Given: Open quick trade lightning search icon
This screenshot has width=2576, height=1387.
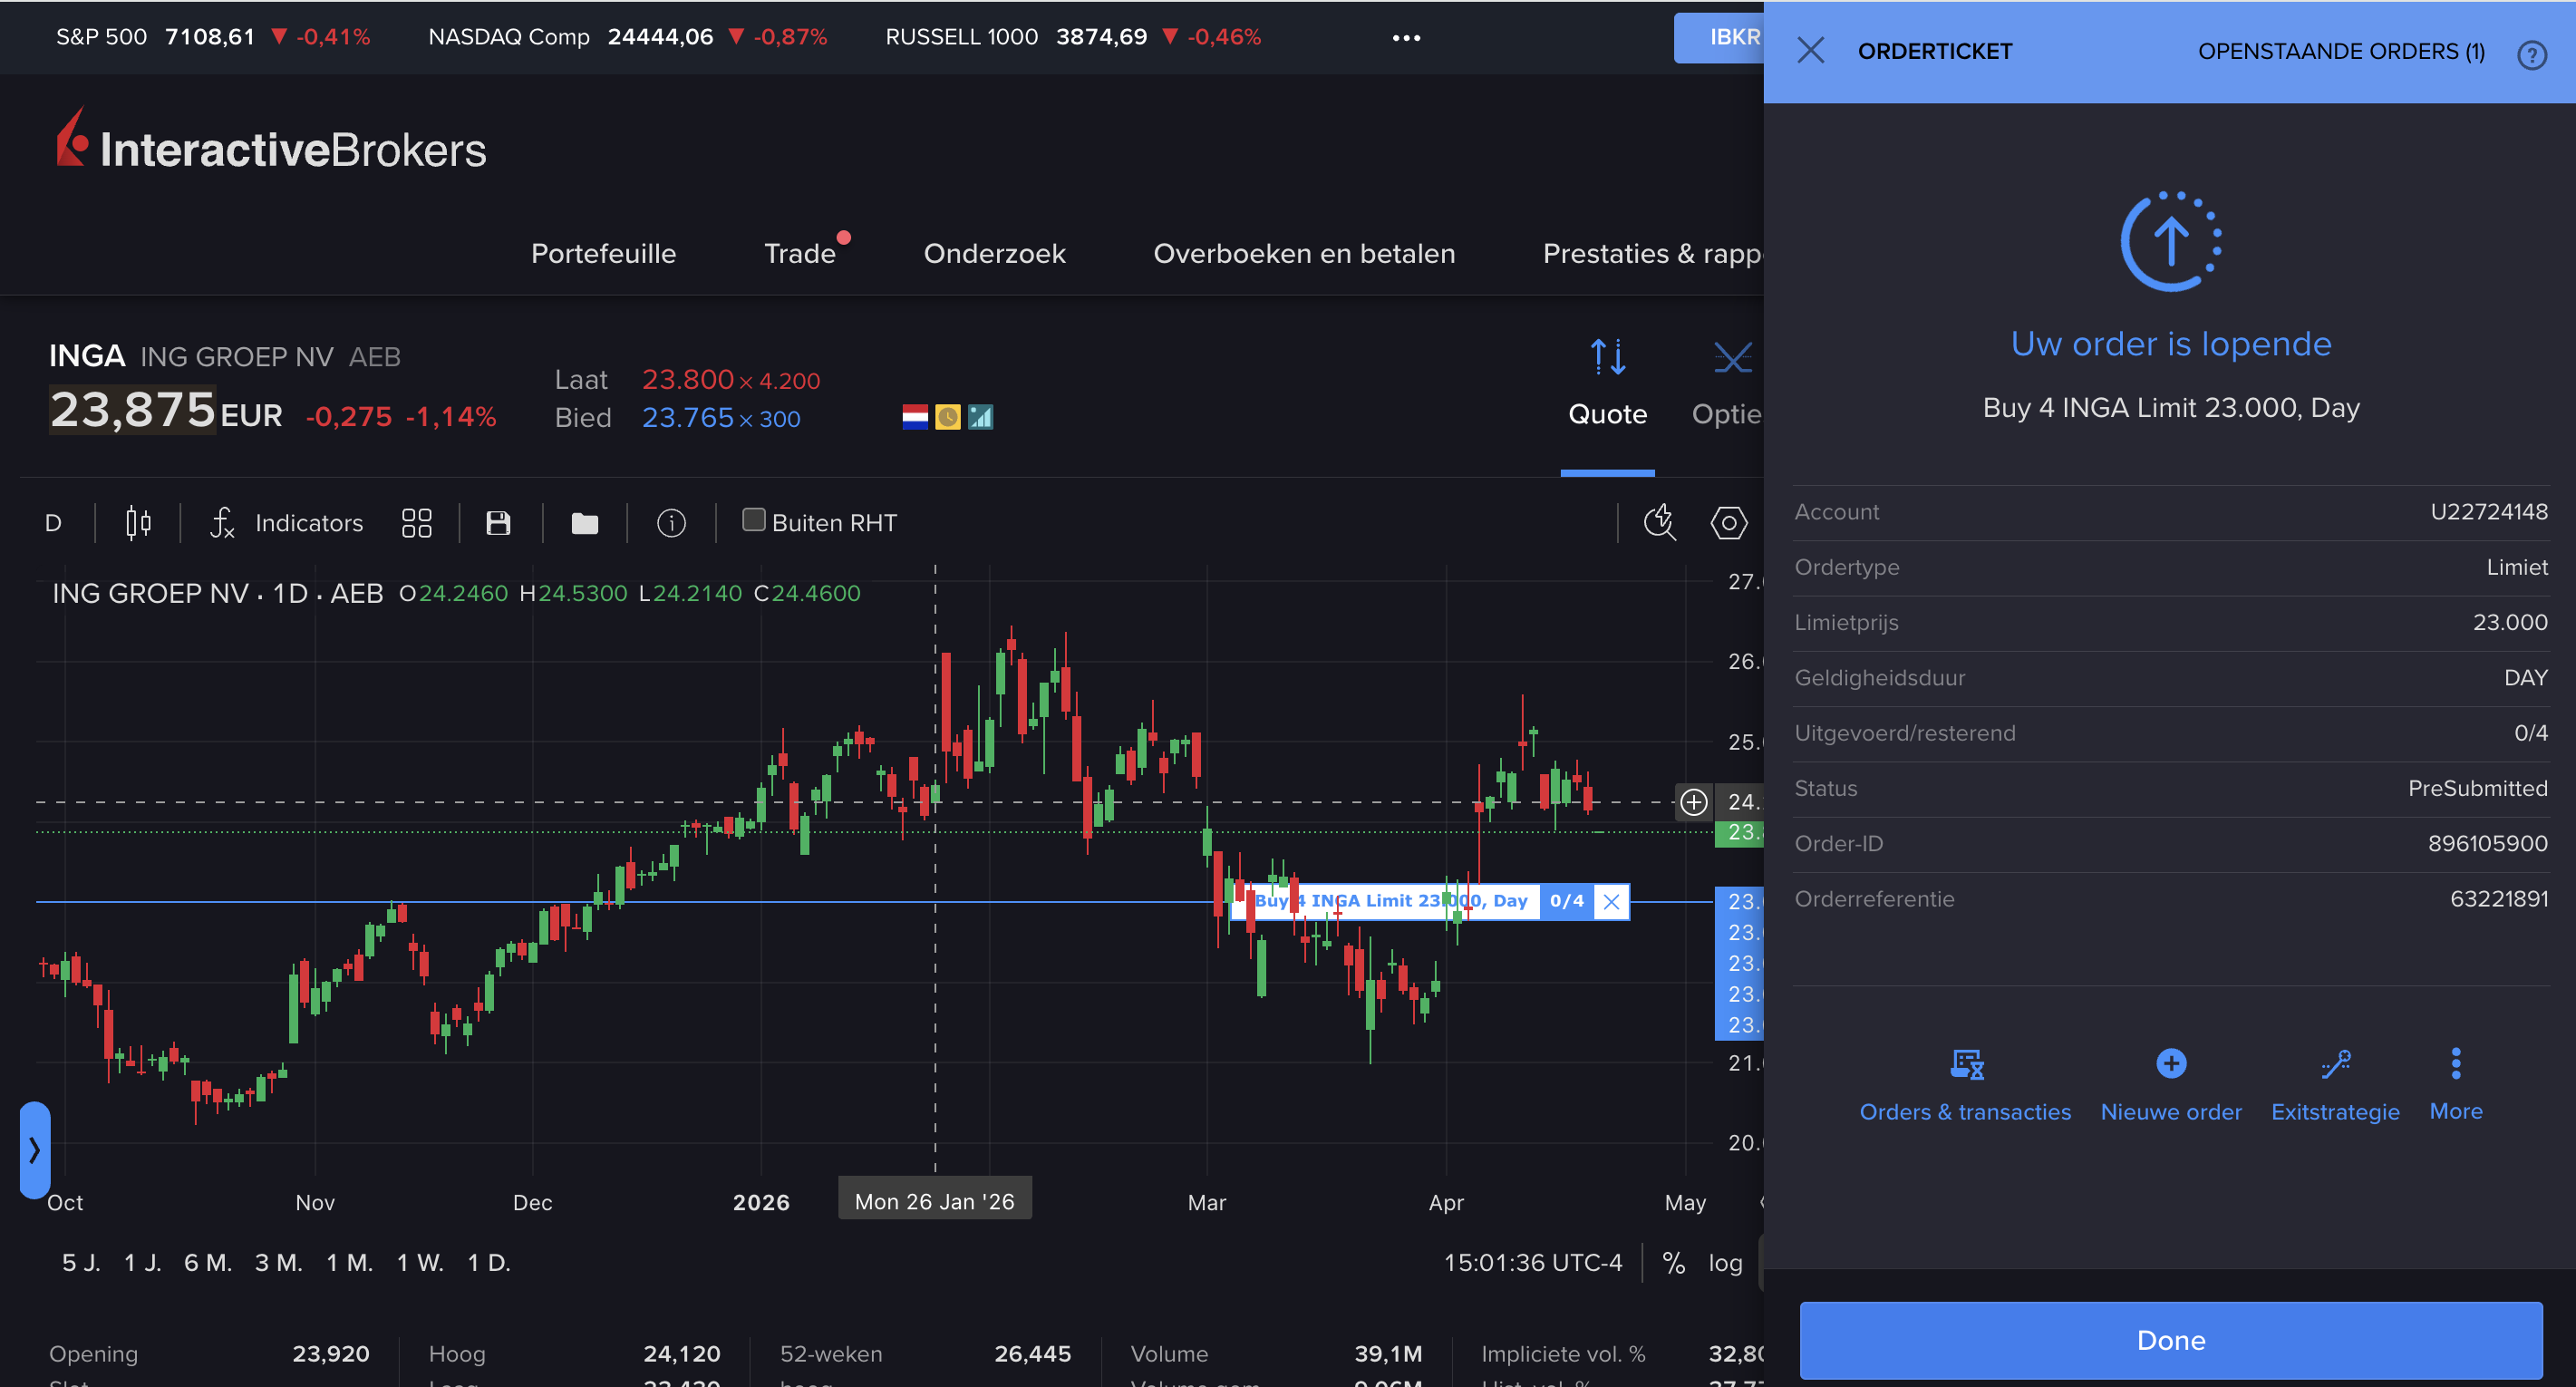Looking at the screenshot, I should [x=1660, y=522].
